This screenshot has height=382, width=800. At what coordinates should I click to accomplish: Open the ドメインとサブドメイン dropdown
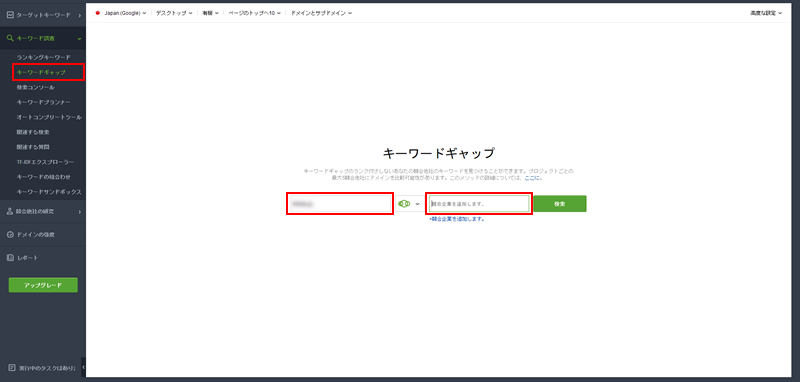(x=321, y=13)
